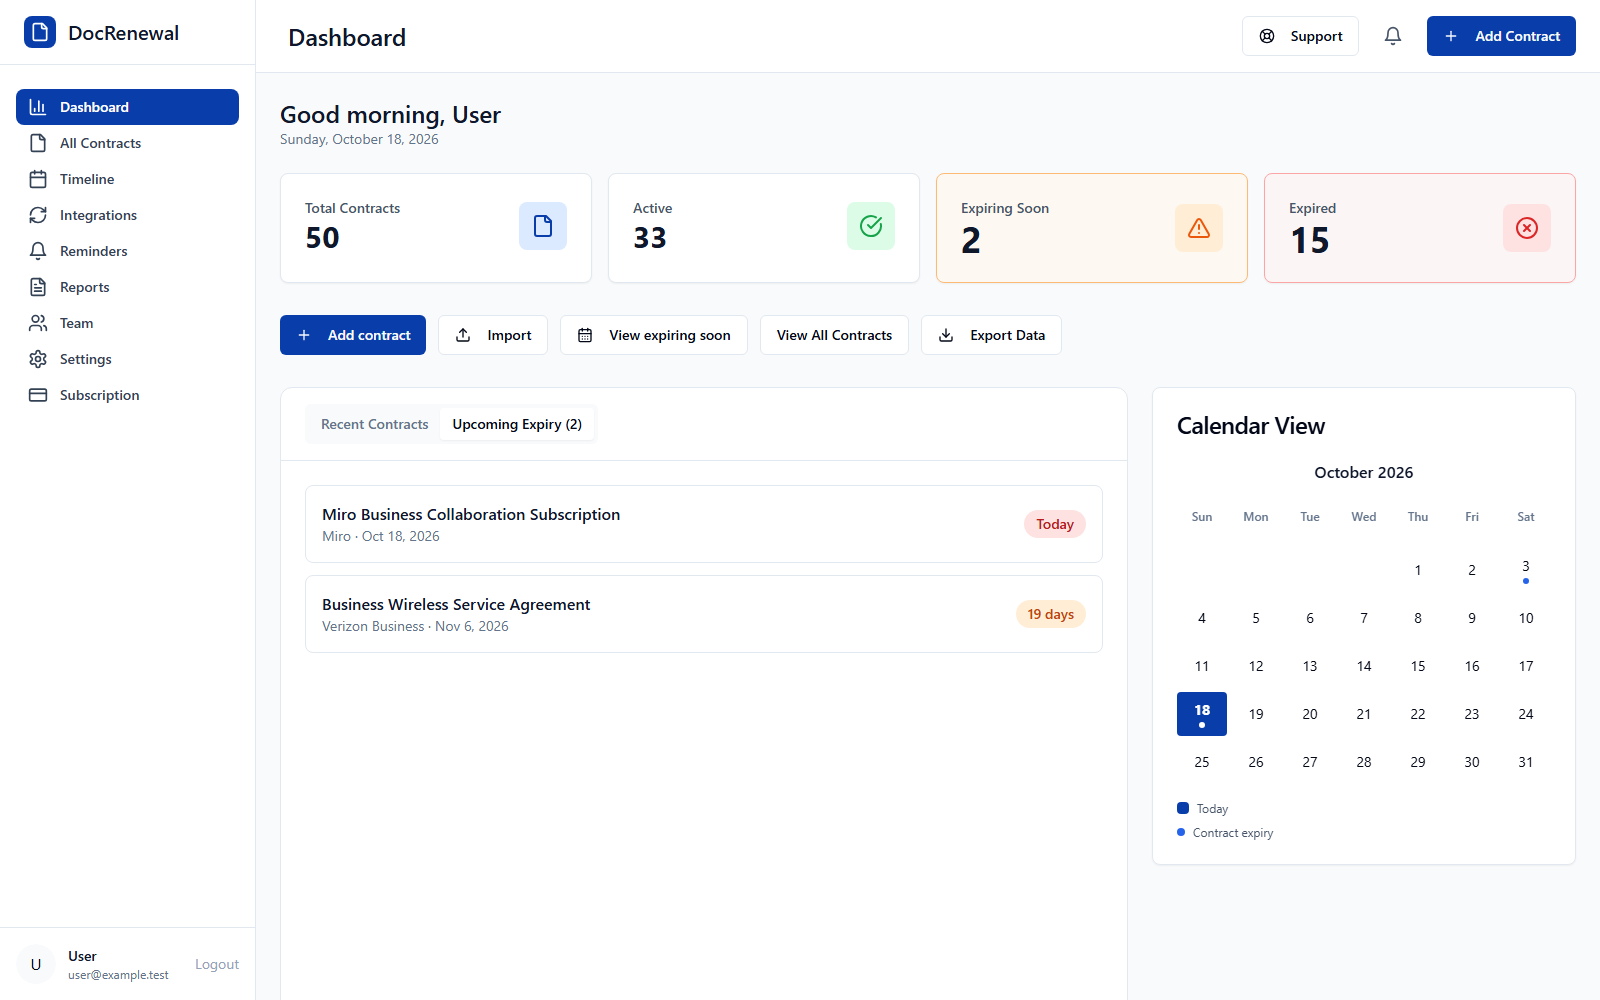Select October 28 in the calendar
Screen dimensions: 1600x1000
tap(1364, 762)
